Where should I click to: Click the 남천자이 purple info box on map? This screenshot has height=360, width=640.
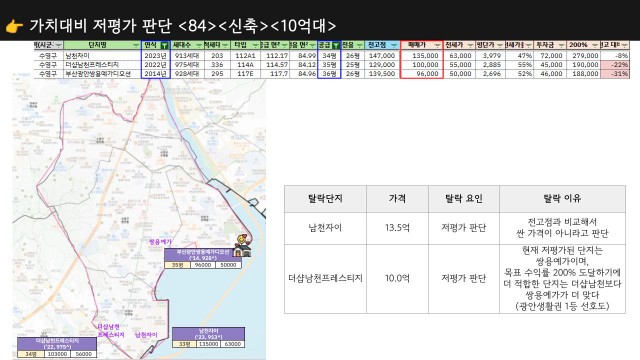[x=209, y=338]
